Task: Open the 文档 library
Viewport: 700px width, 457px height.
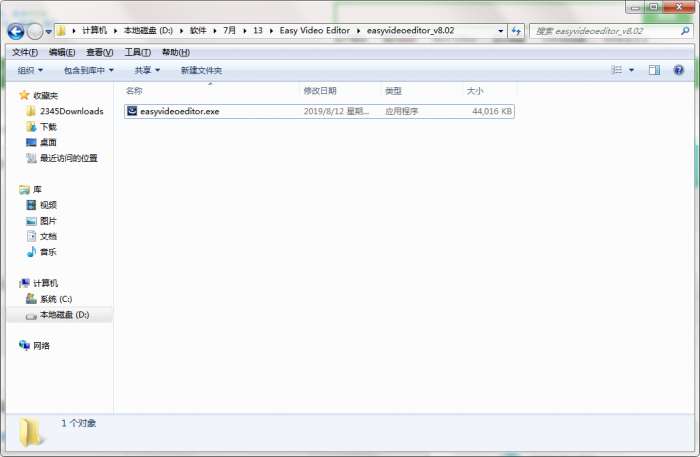Action: [48, 237]
